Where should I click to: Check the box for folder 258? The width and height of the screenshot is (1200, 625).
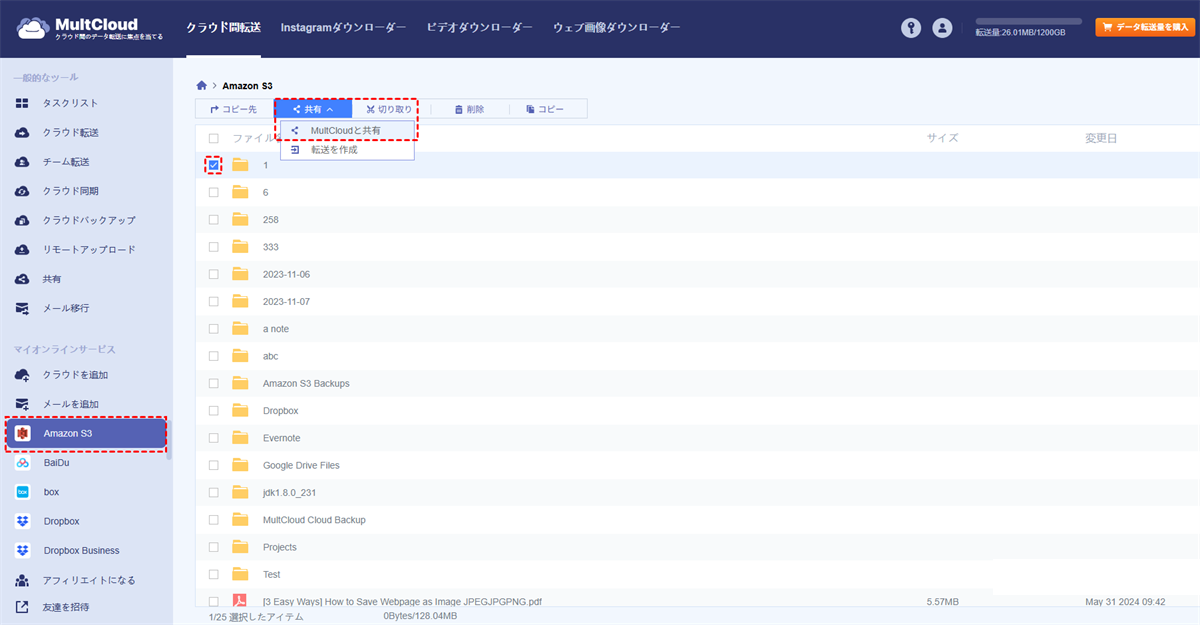point(213,219)
